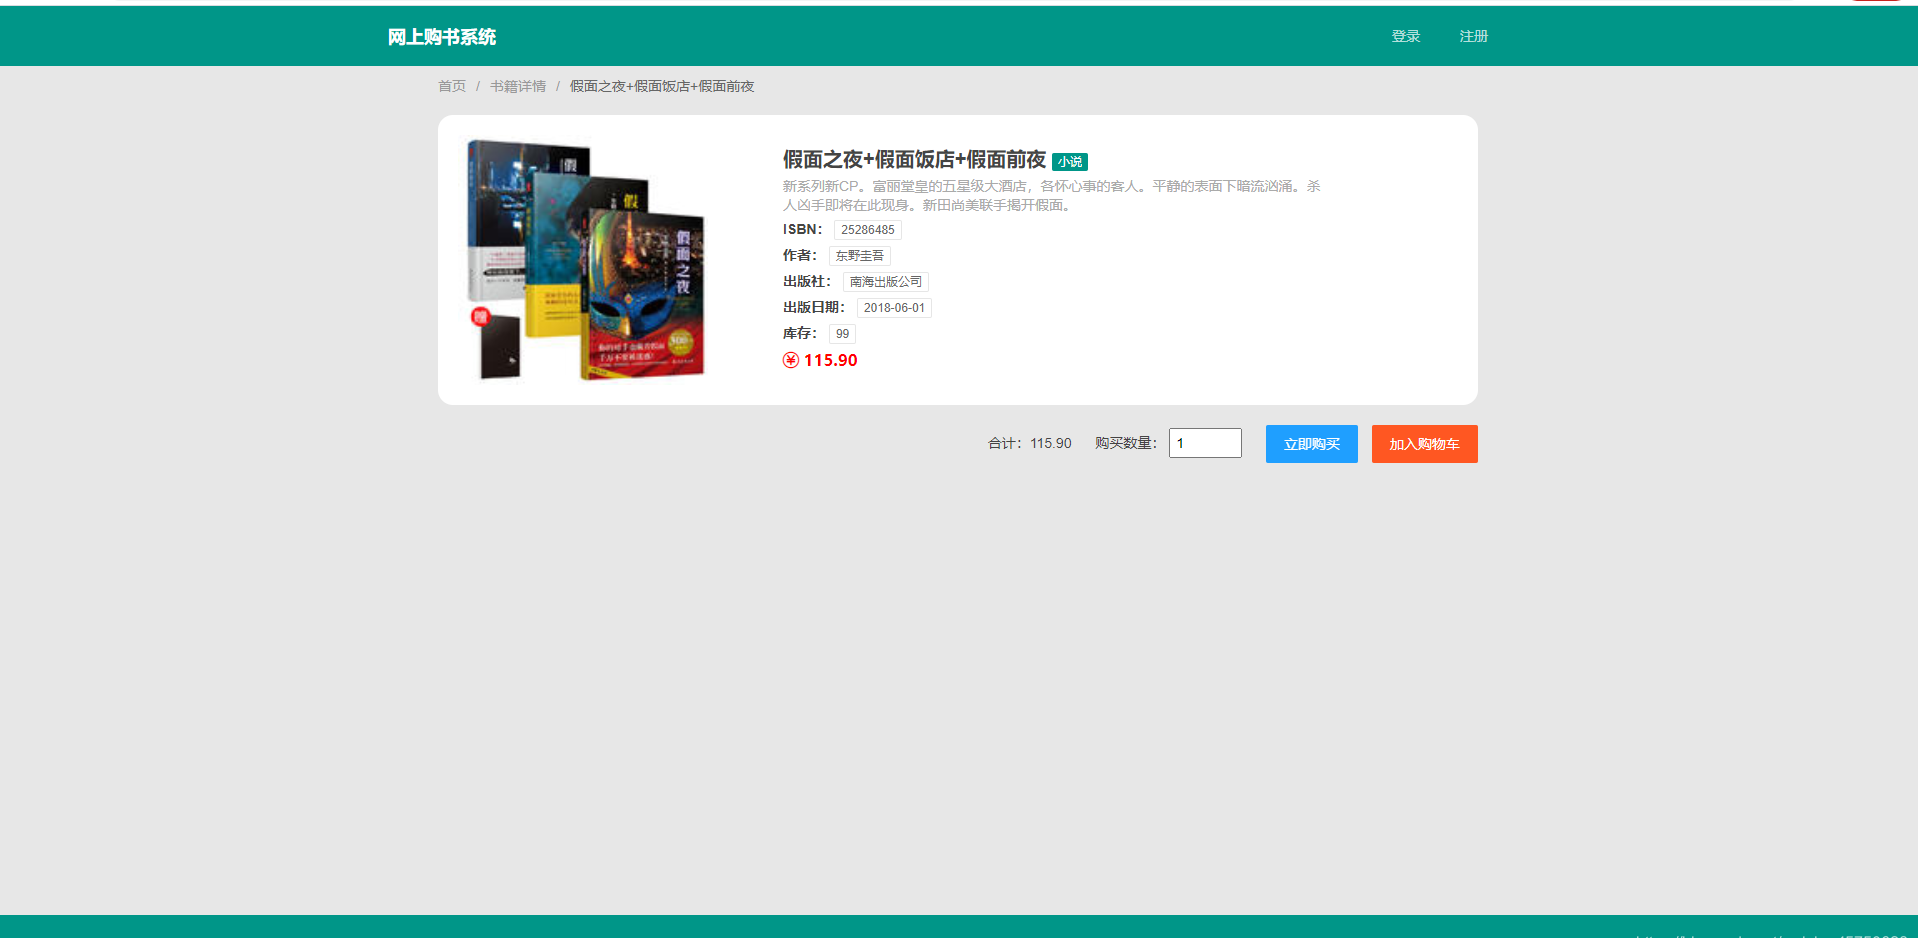Screen dimensions: 1918x938
Task: Select the purchase quantity input box
Action: (1204, 443)
